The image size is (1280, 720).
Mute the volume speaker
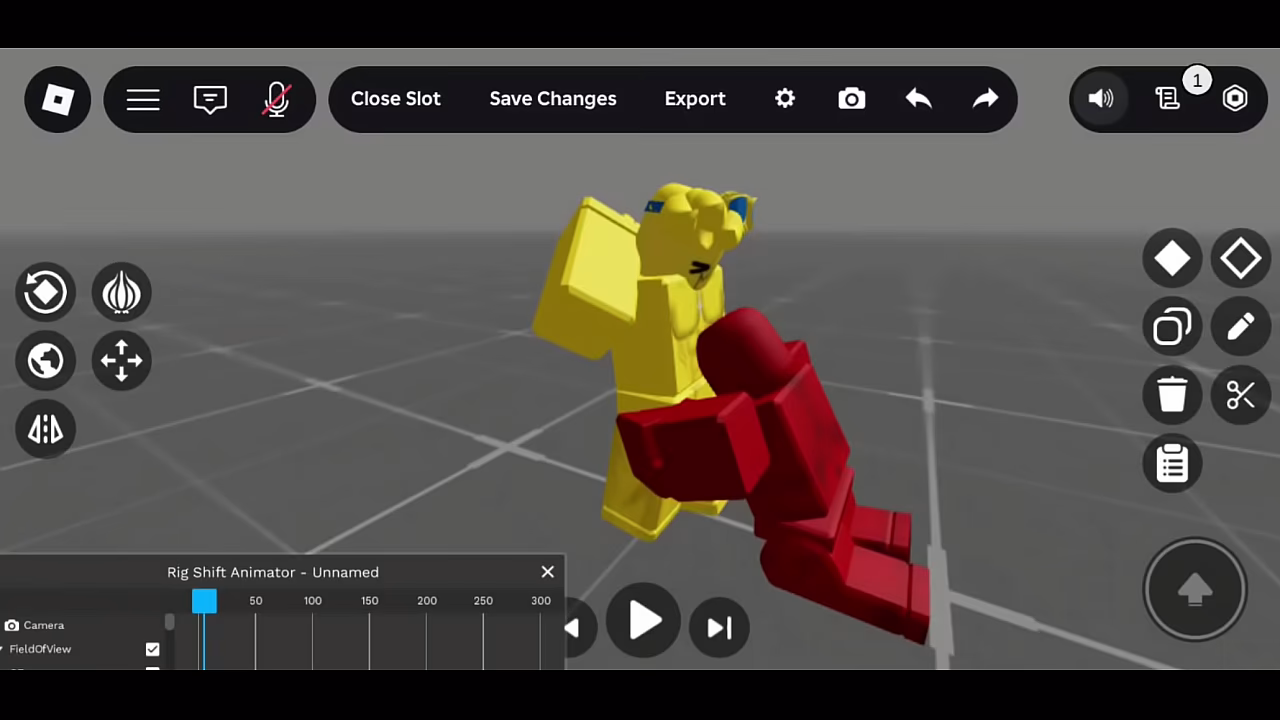point(1100,98)
